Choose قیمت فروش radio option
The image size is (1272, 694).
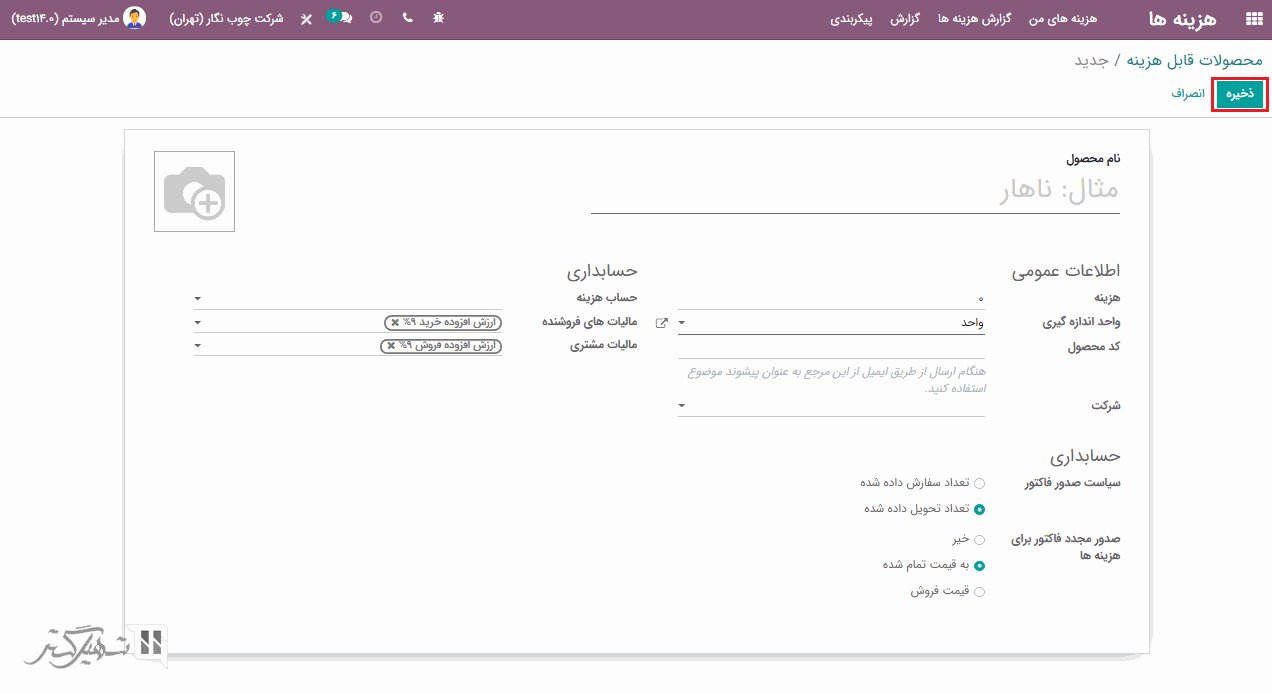click(x=979, y=592)
